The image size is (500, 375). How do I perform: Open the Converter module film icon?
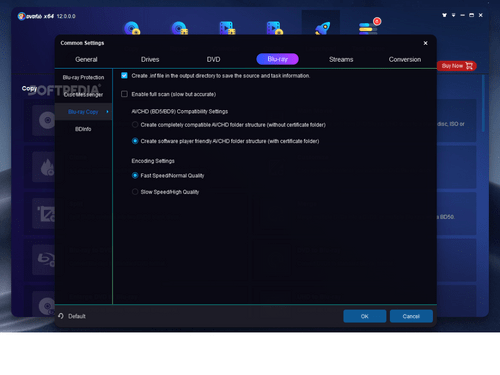pyautogui.click(x=227, y=28)
